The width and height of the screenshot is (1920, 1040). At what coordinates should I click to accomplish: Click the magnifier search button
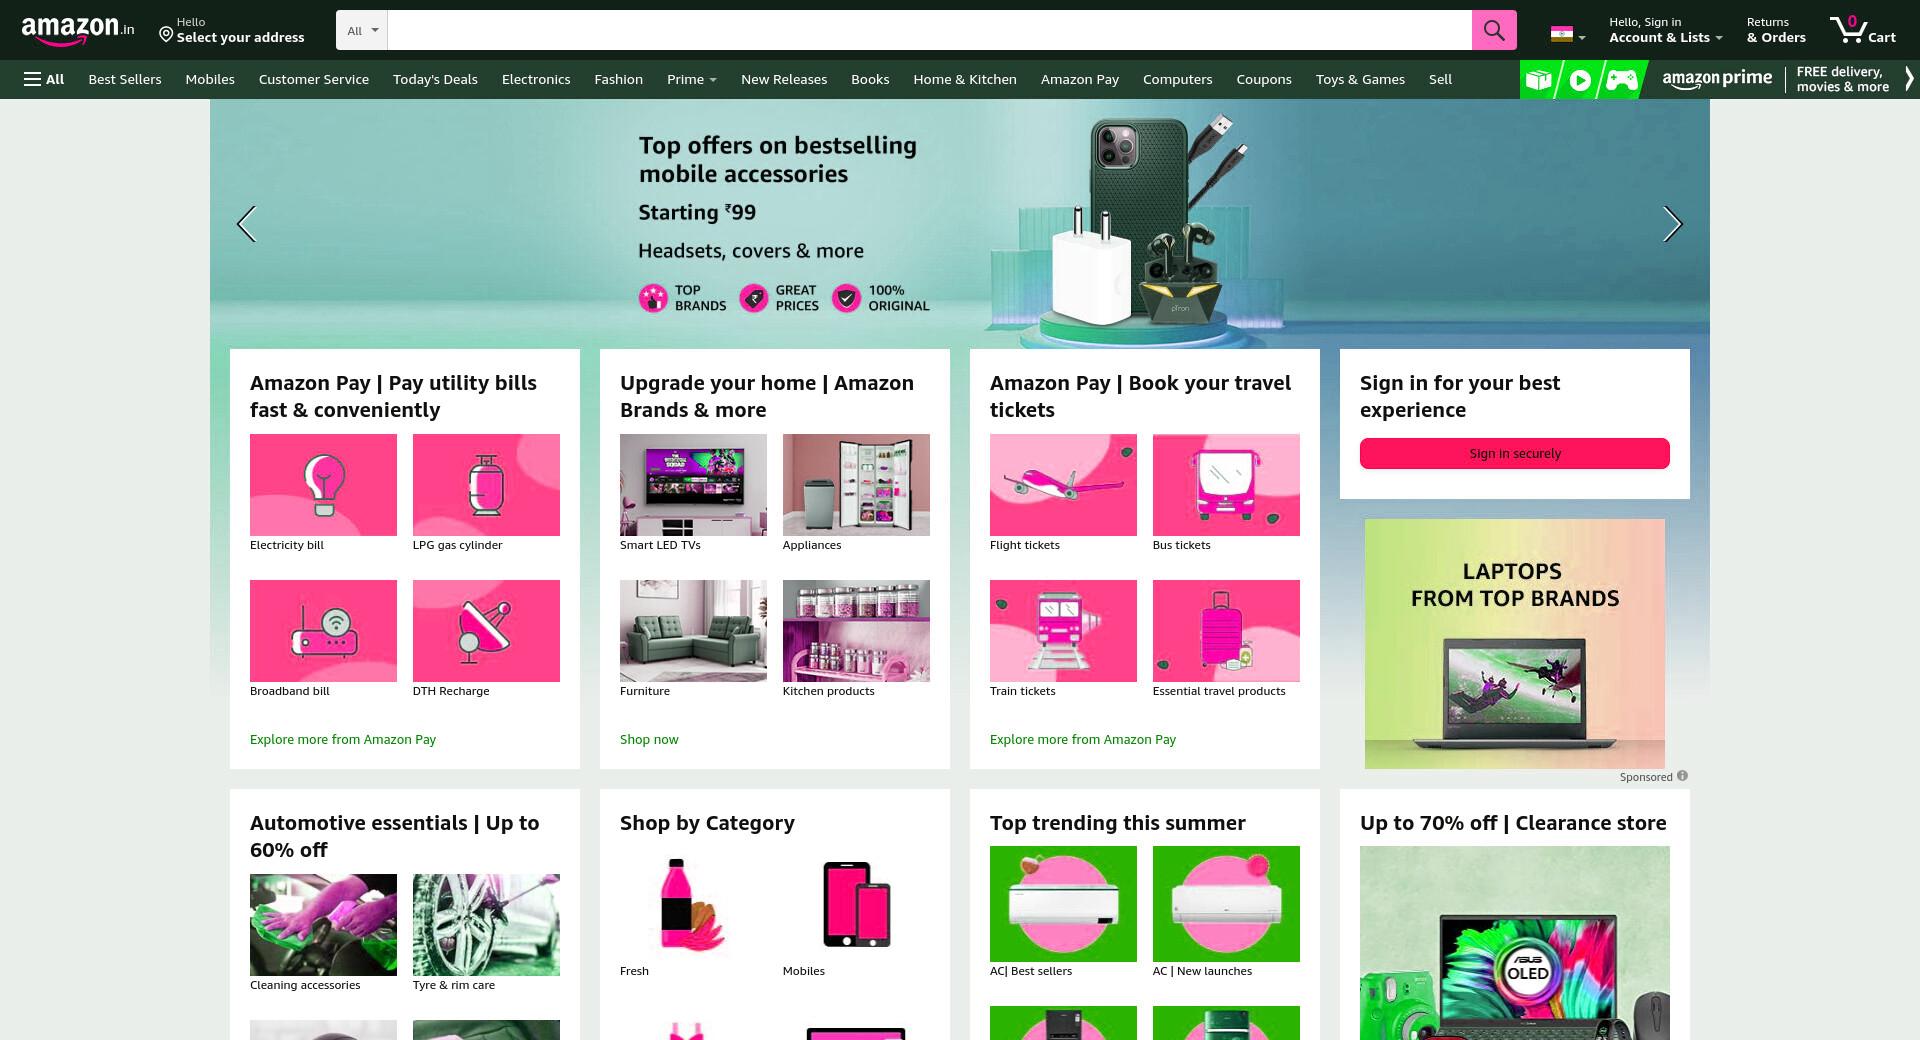pos(1494,30)
